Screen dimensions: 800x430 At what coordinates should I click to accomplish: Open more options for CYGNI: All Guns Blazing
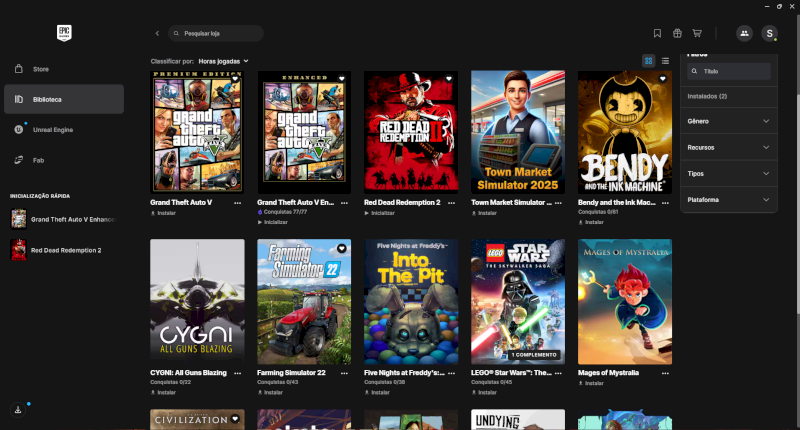click(237, 373)
